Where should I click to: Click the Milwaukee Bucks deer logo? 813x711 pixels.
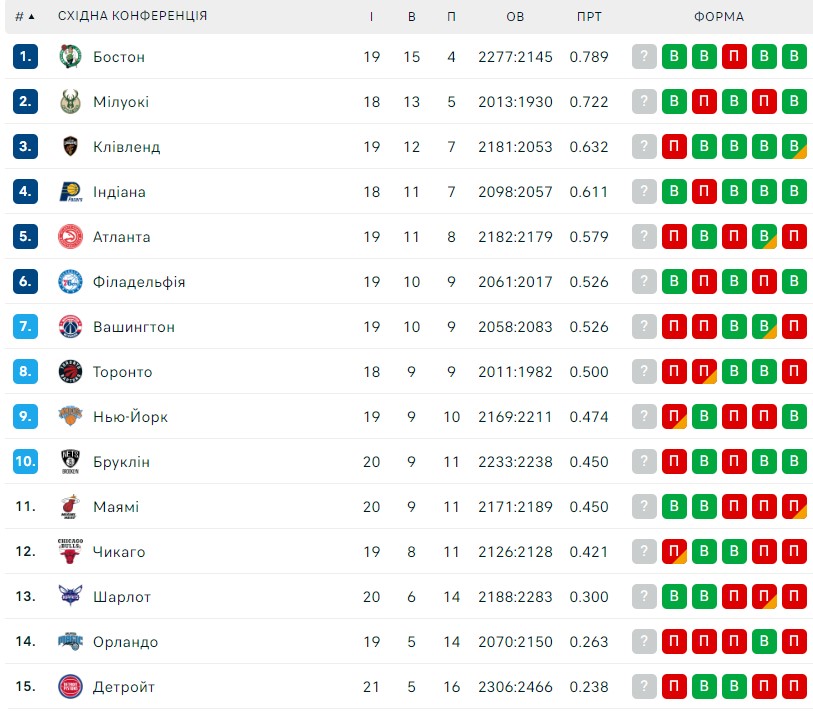(70, 102)
